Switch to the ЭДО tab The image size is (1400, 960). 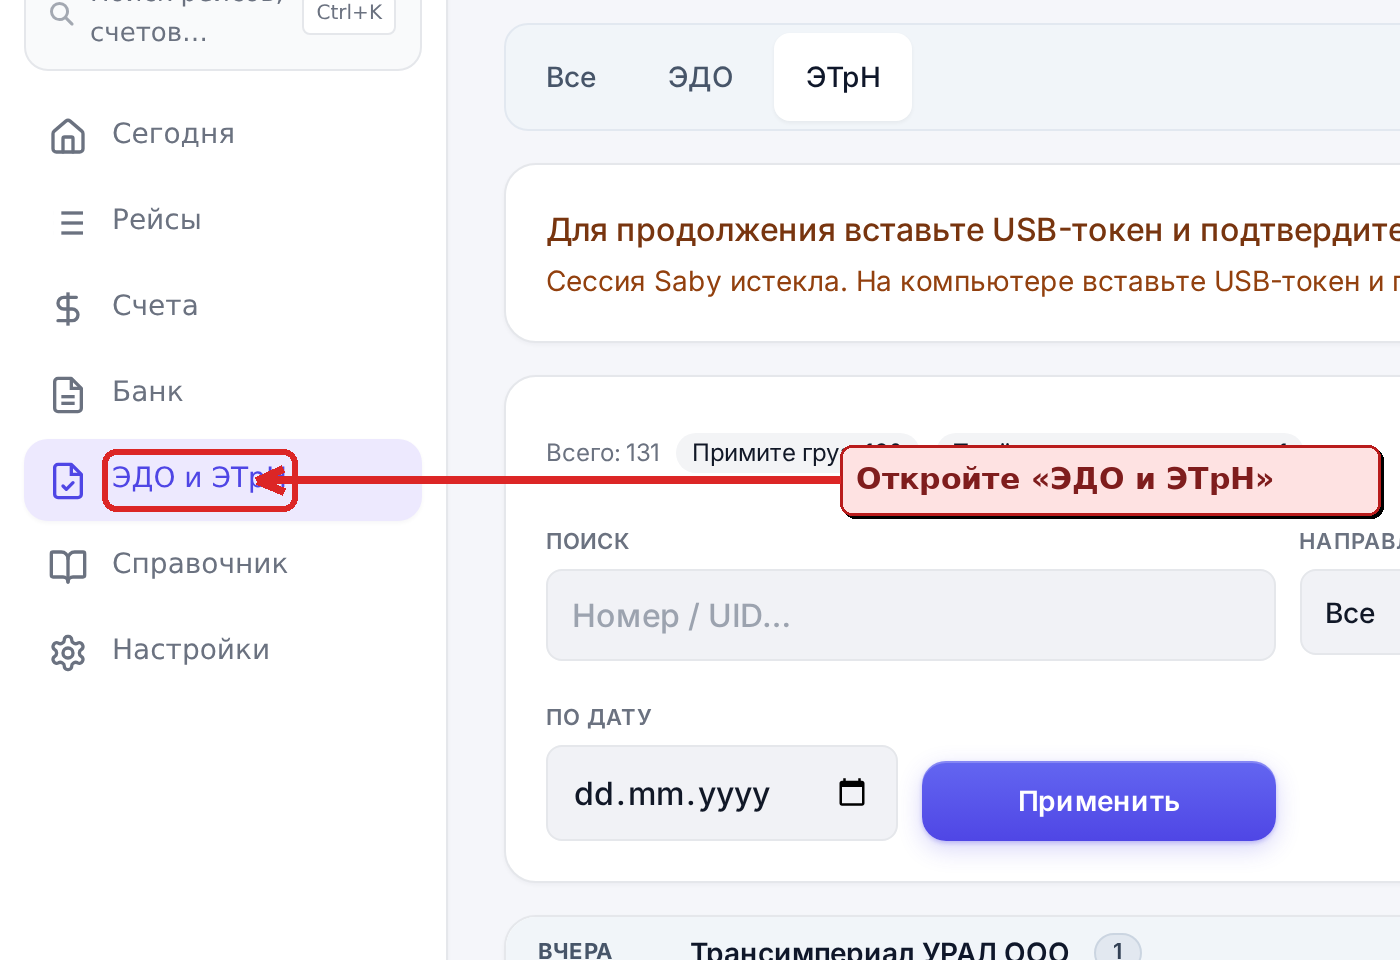click(700, 77)
